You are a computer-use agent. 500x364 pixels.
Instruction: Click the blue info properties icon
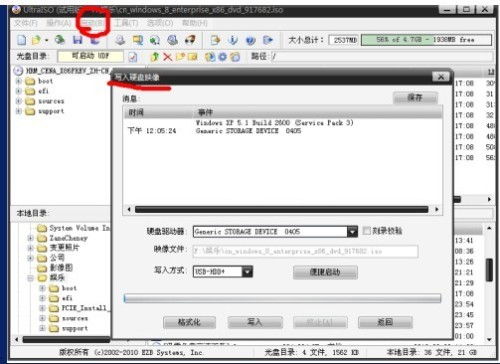[233, 40]
